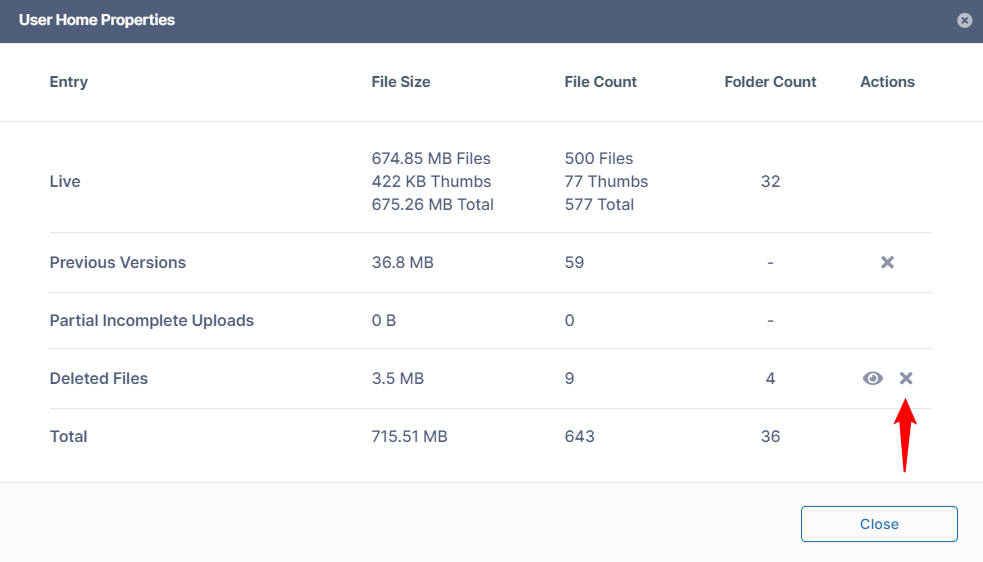Select the Partial Incomplete Uploads label
This screenshot has width=983, height=562.
point(152,321)
